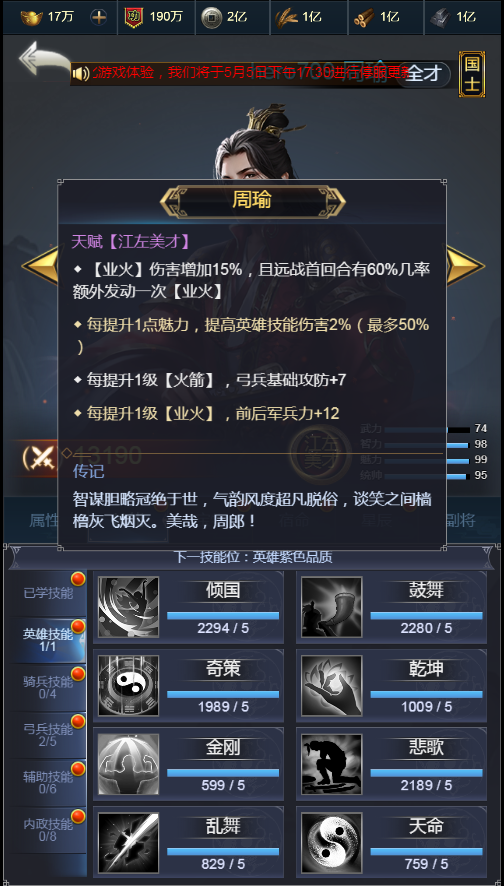Image resolution: width=504 pixels, height=886 pixels.
Task: Choose the 悲歌 kneeling figure skill icon
Action: 332,765
